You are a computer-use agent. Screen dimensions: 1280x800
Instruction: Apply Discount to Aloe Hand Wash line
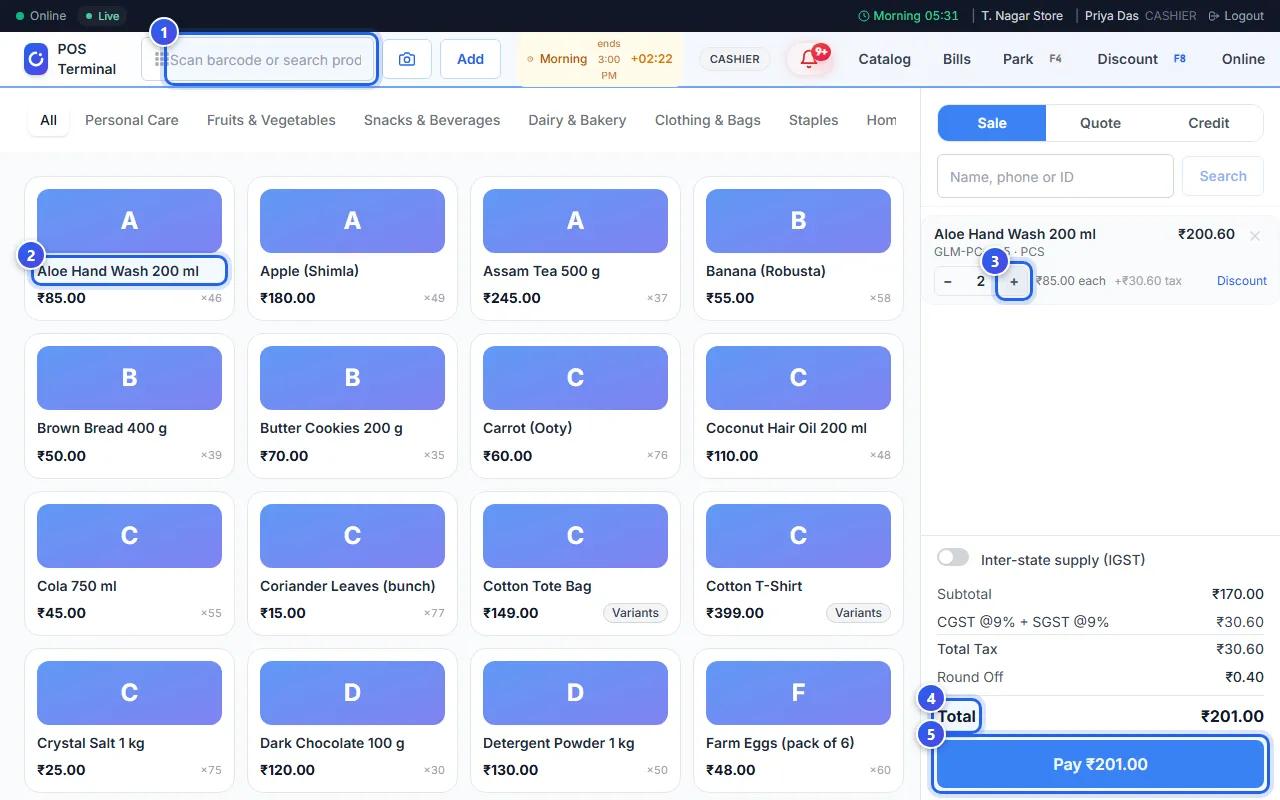pos(1242,281)
